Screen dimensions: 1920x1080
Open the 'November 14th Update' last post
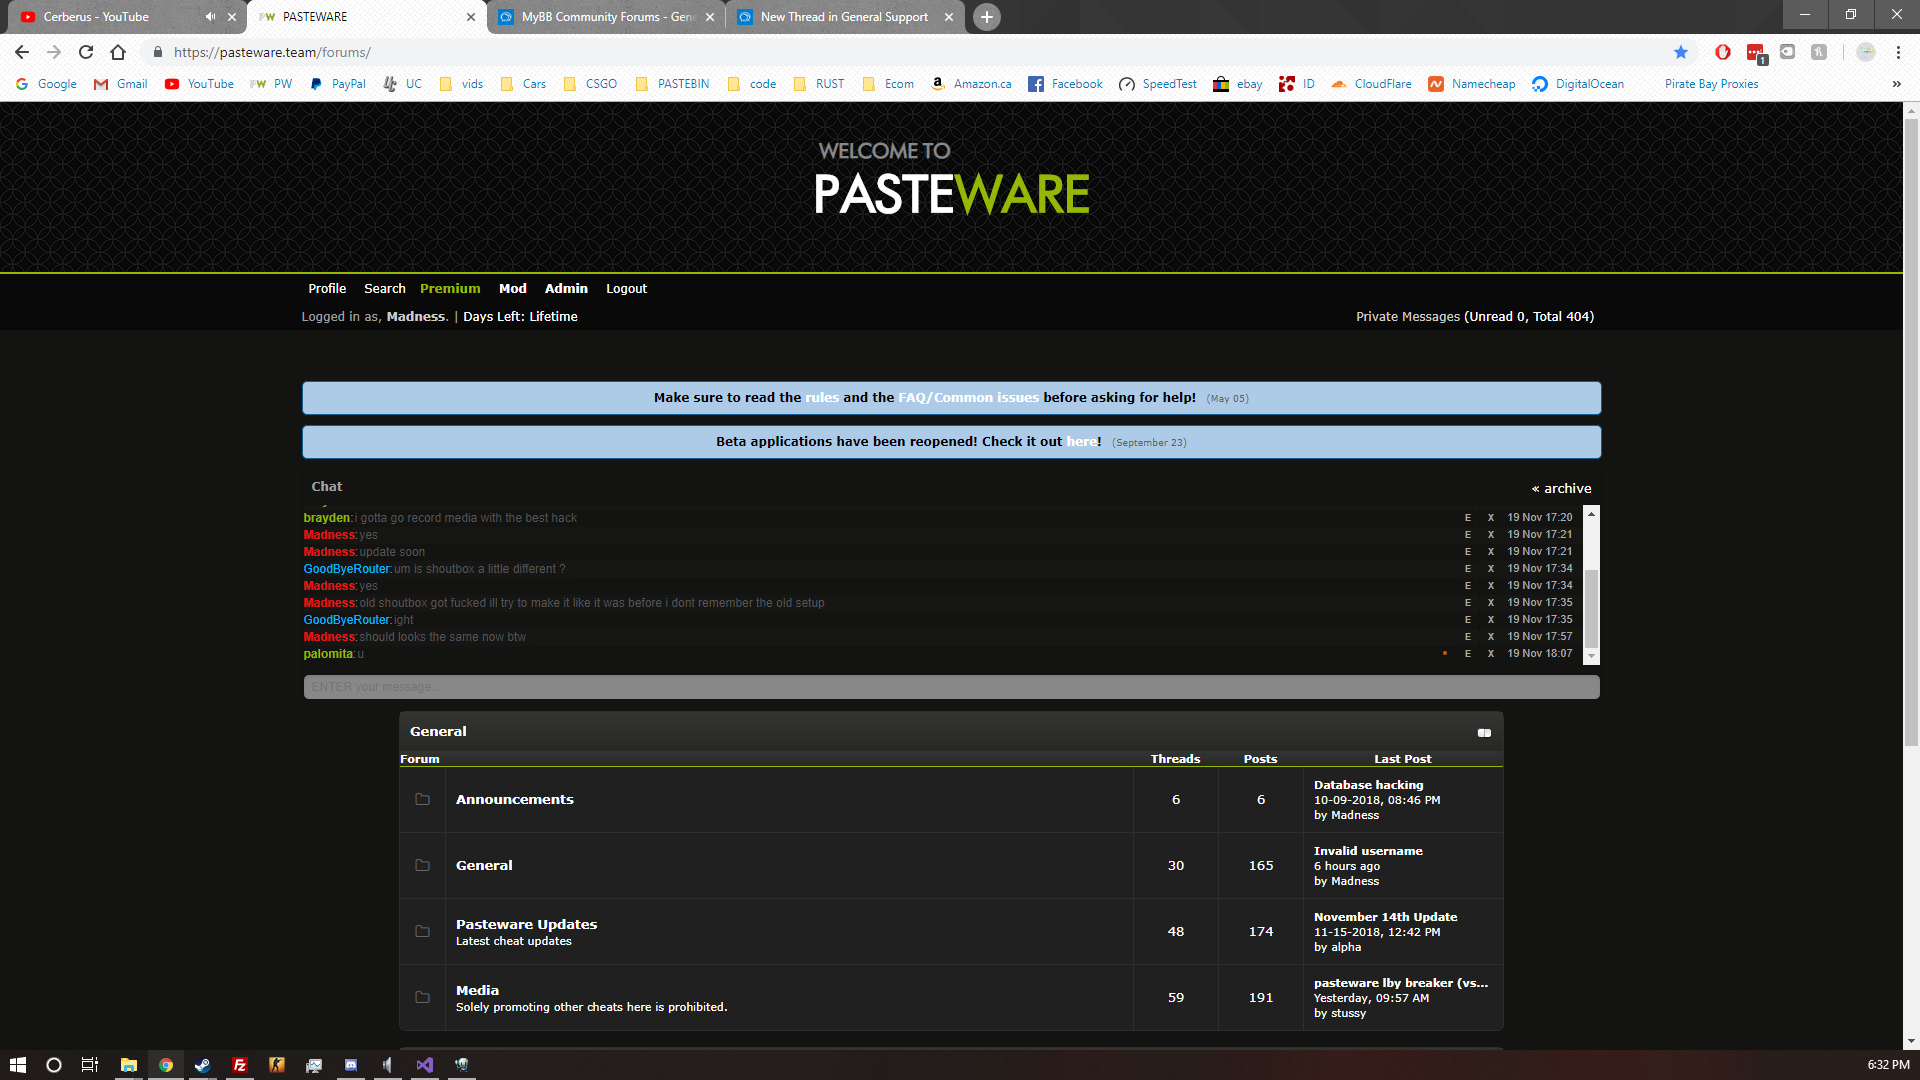coord(1385,917)
